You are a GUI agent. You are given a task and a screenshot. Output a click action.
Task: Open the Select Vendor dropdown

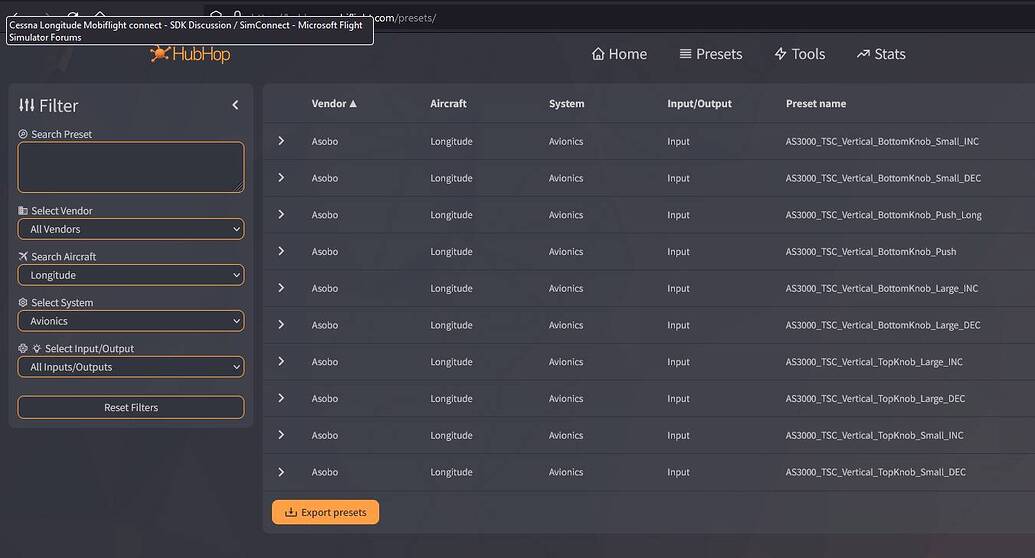131,229
